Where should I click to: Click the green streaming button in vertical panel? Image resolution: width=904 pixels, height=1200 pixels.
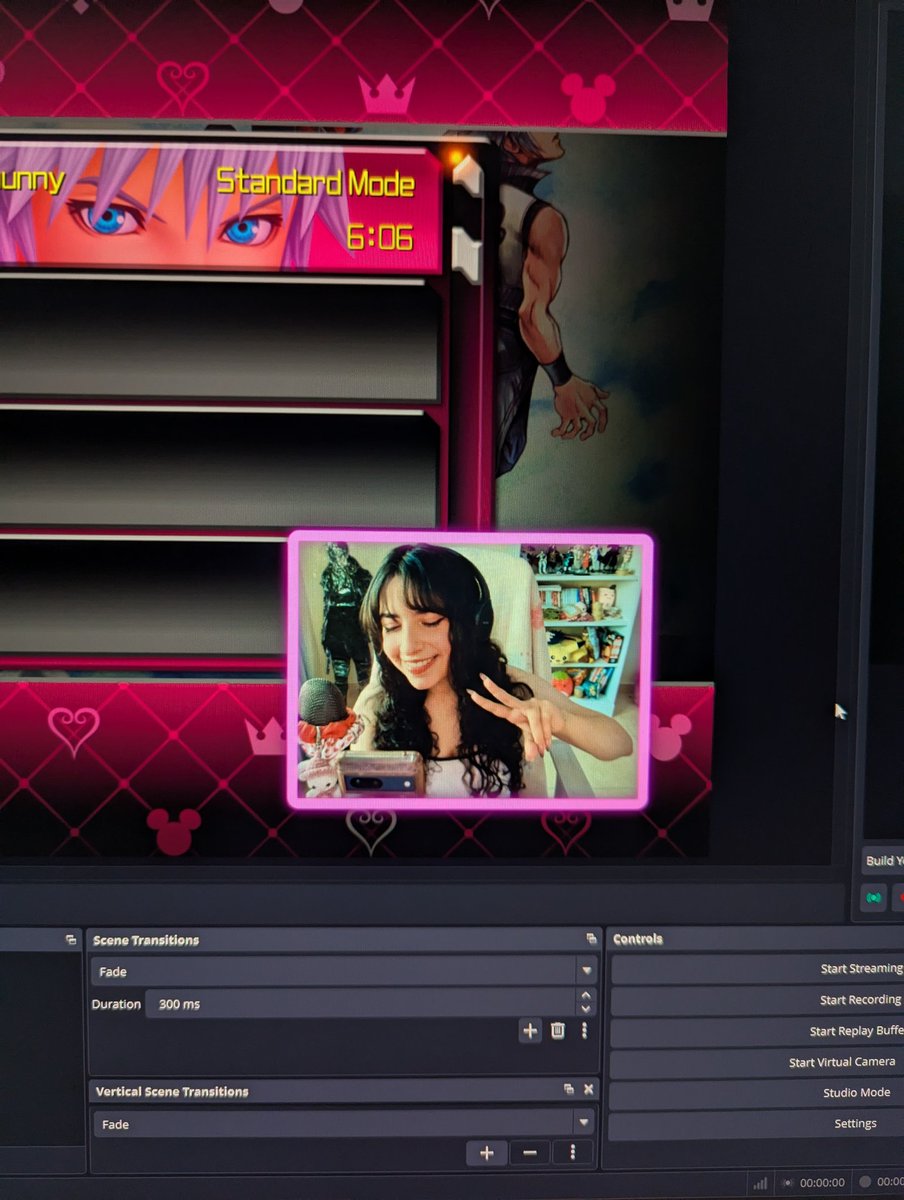coord(874,898)
